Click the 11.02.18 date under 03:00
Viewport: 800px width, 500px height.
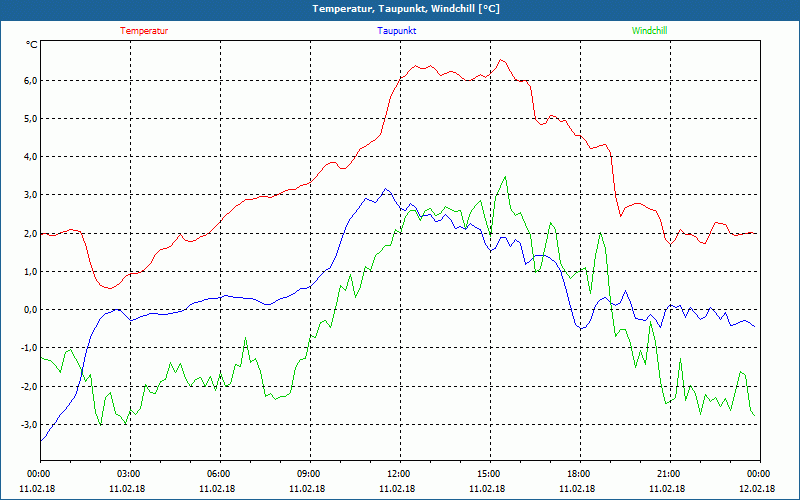(x=127, y=489)
